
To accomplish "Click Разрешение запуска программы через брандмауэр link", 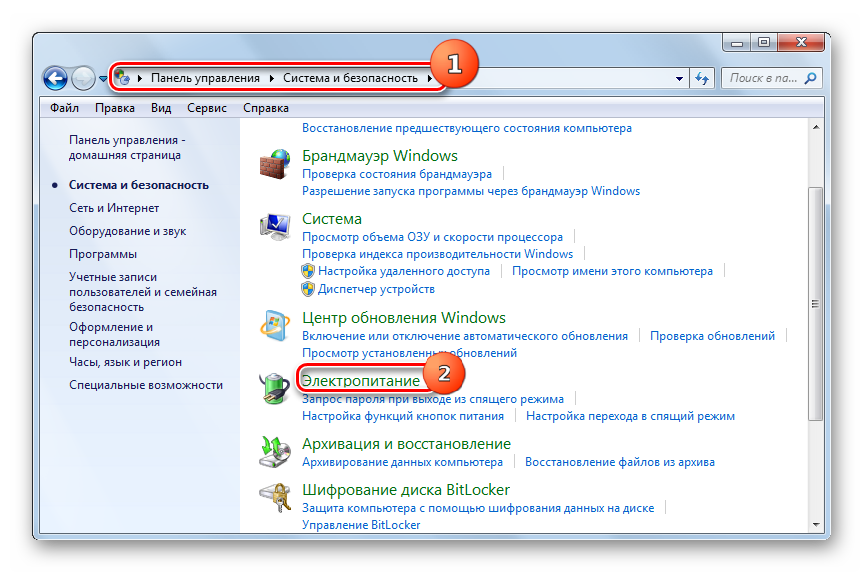I will (471, 191).
